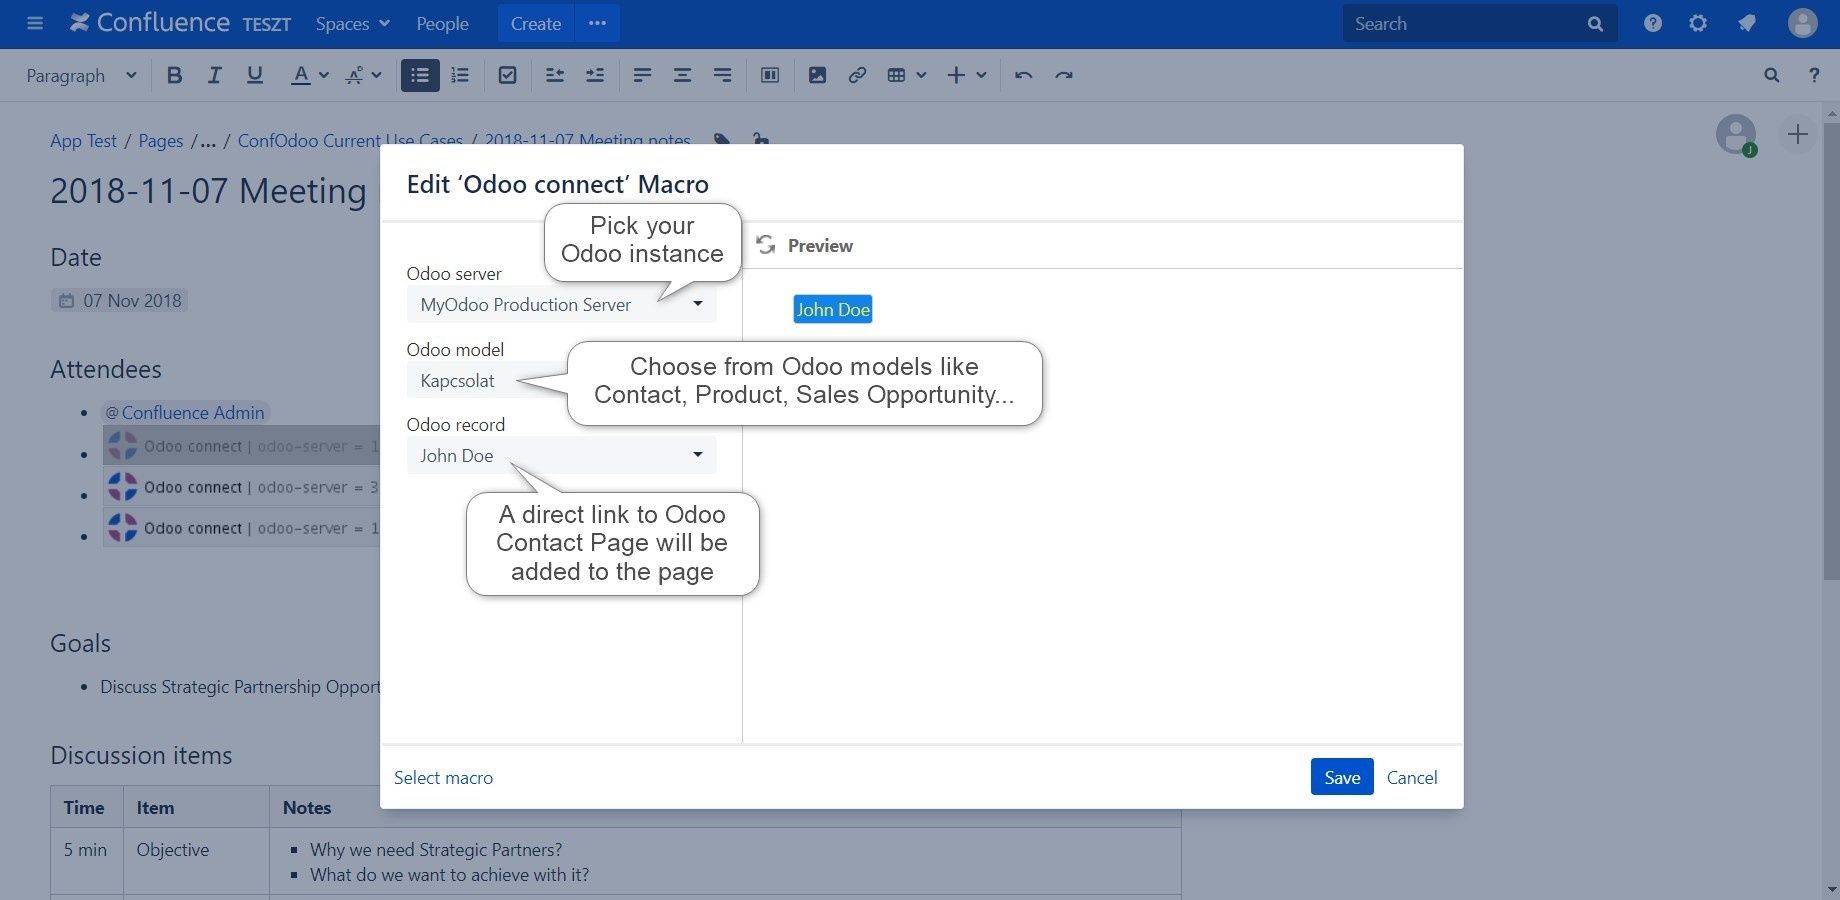Click the Discussion items heading
Screen dimensions: 1840x900
pos(141,755)
